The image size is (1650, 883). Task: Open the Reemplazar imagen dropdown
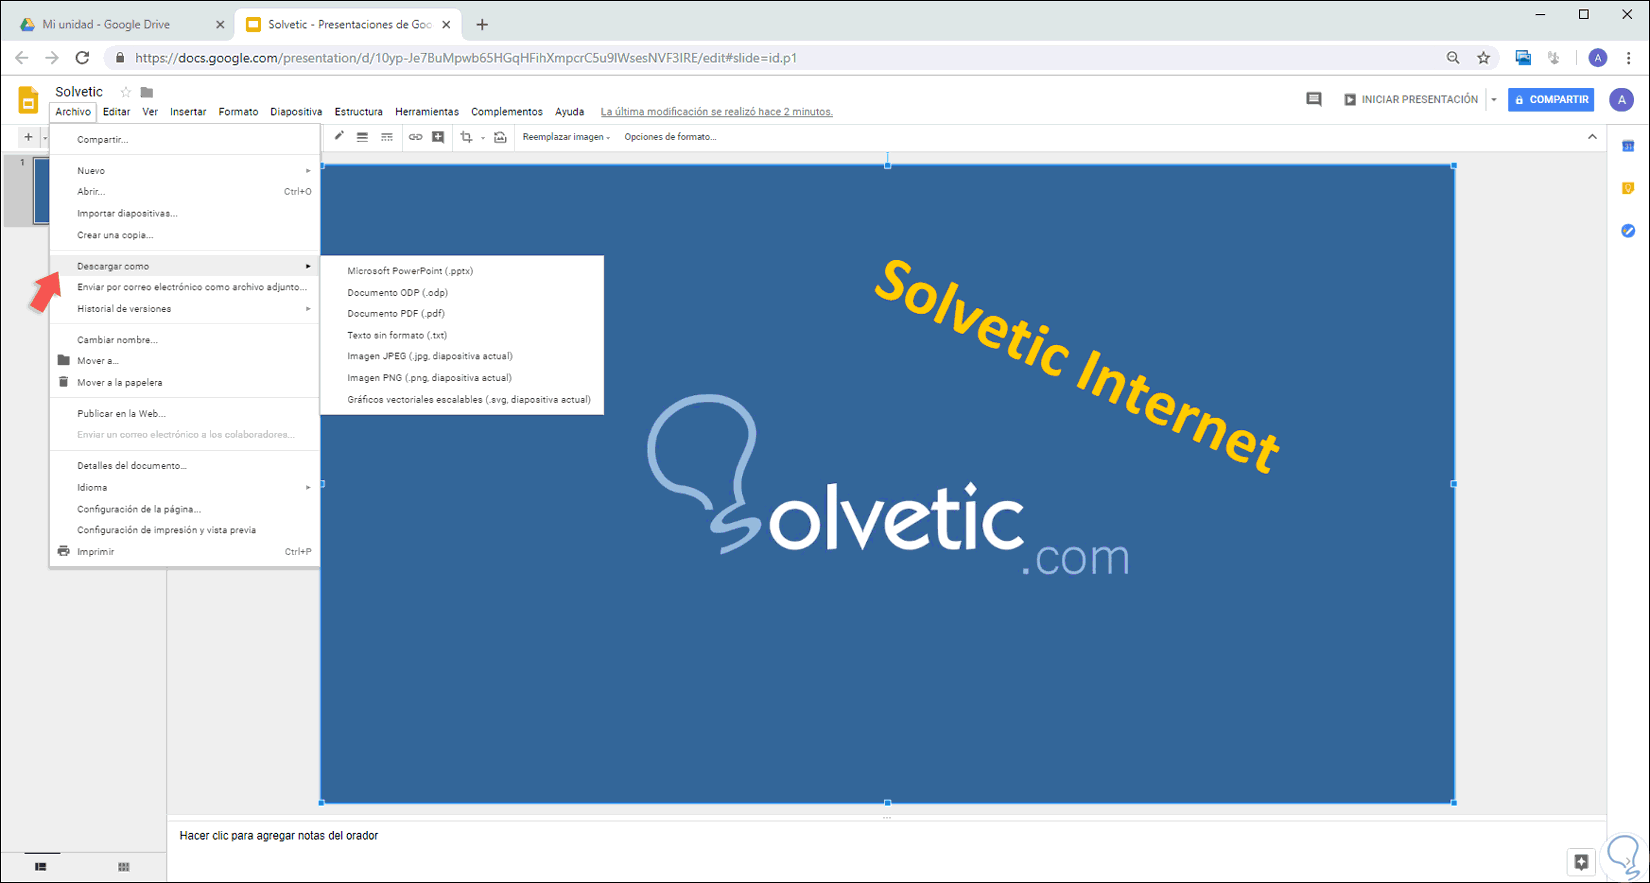coord(566,137)
